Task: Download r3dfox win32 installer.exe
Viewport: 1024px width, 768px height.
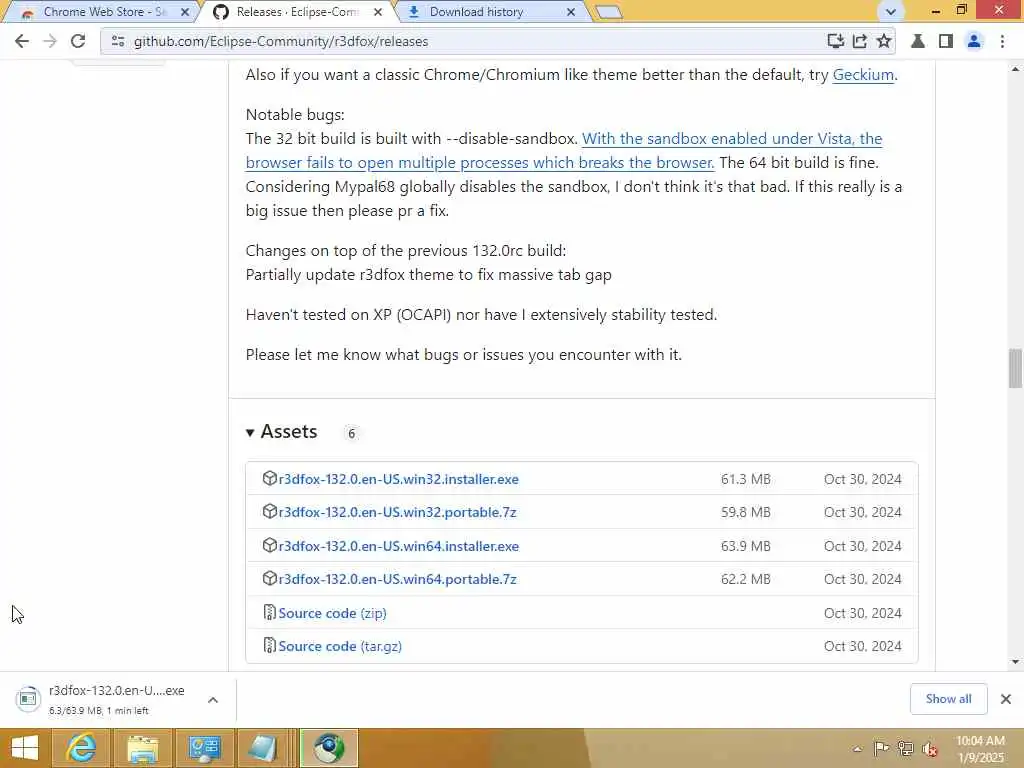Action: 398,479
